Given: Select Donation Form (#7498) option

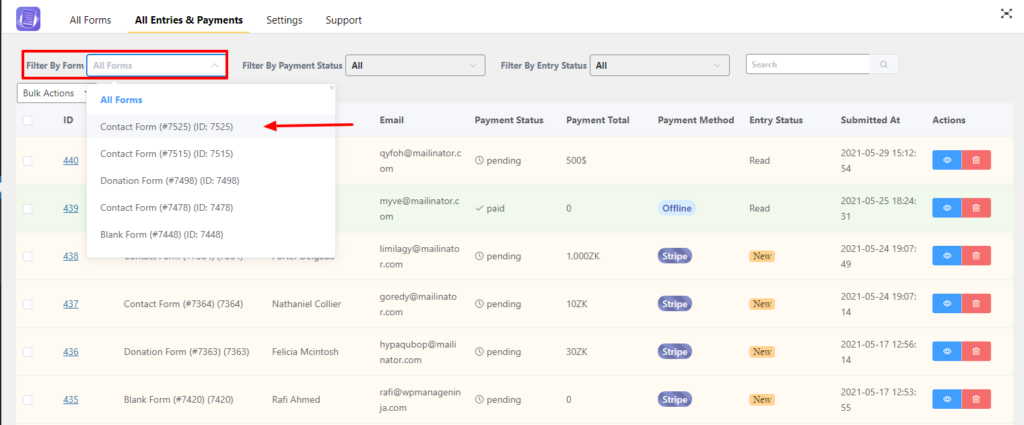Looking at the screenshot, I should [x=169, y=181].
